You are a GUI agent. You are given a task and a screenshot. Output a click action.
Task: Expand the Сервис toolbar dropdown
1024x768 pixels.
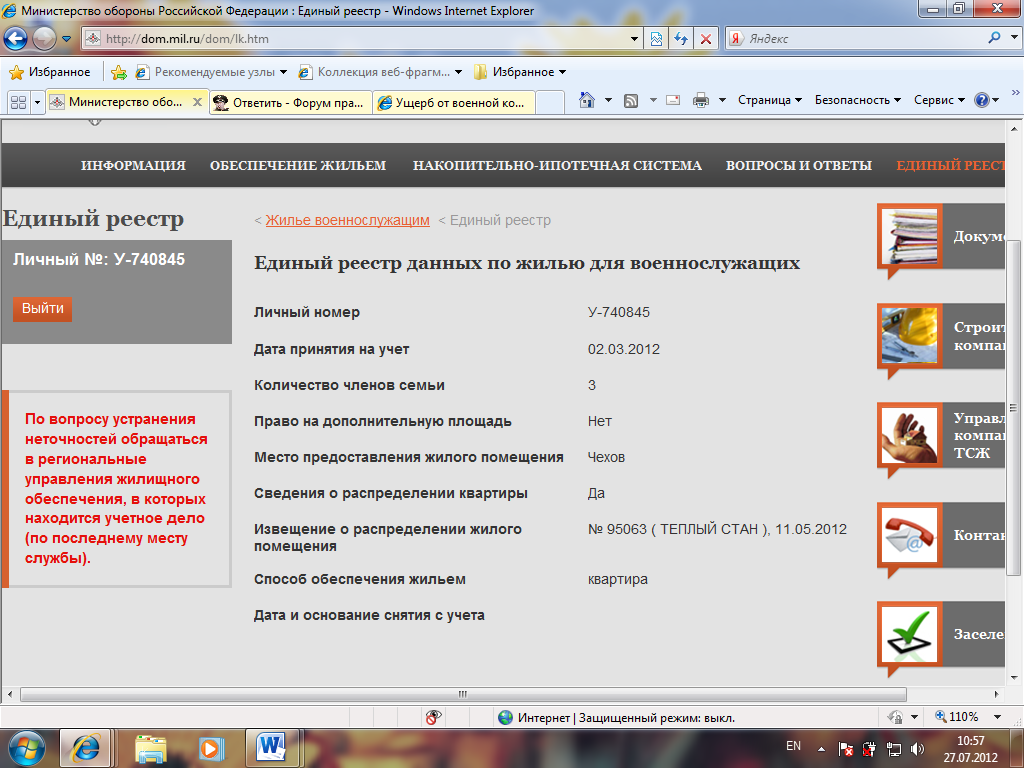(x=939, y=100)
